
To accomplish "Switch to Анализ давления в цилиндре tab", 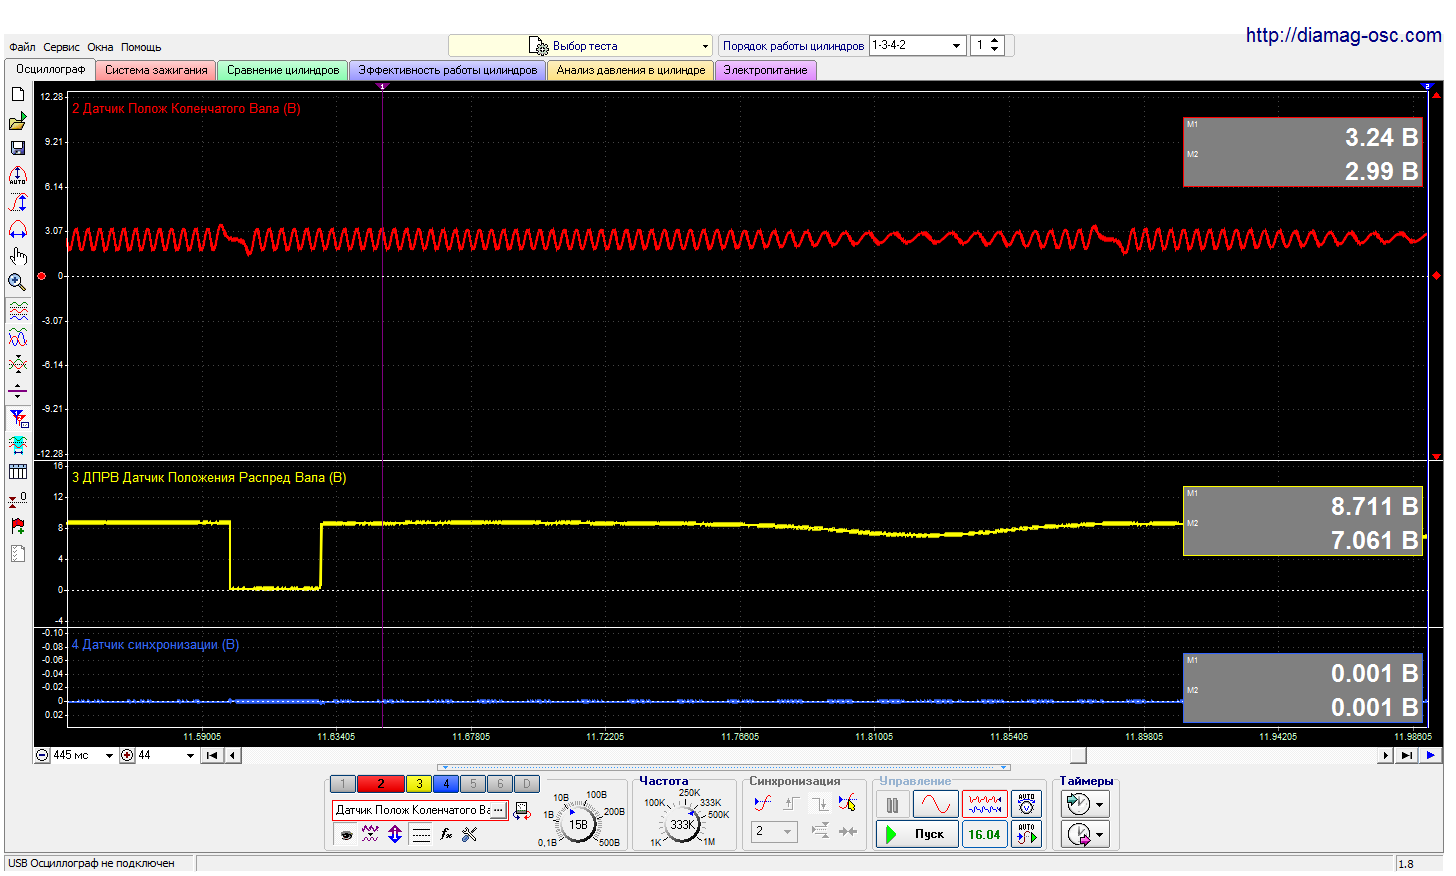I will point(631,70).
